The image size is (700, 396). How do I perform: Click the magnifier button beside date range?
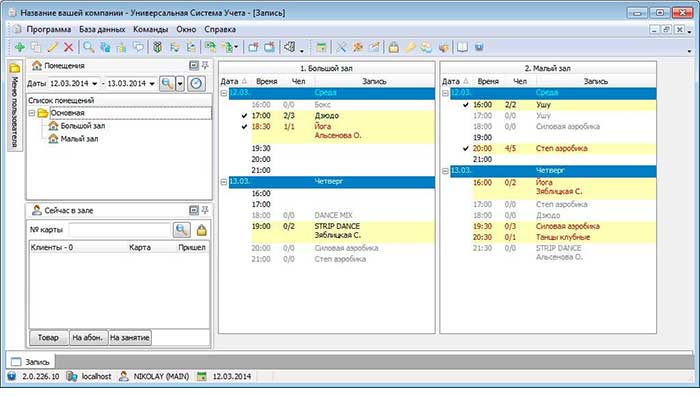tap(167, 83)
